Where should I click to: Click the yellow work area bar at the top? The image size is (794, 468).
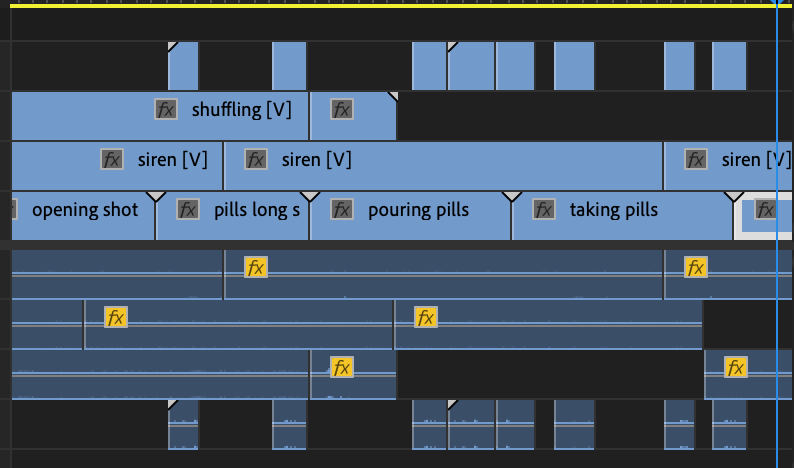pyautogui.click(x=400, y=5)
